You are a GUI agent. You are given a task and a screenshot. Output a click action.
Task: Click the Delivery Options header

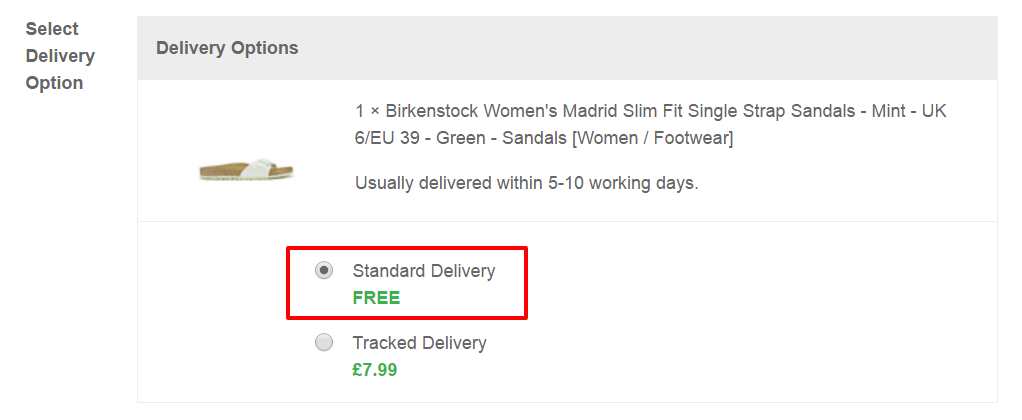pos(227,48)
